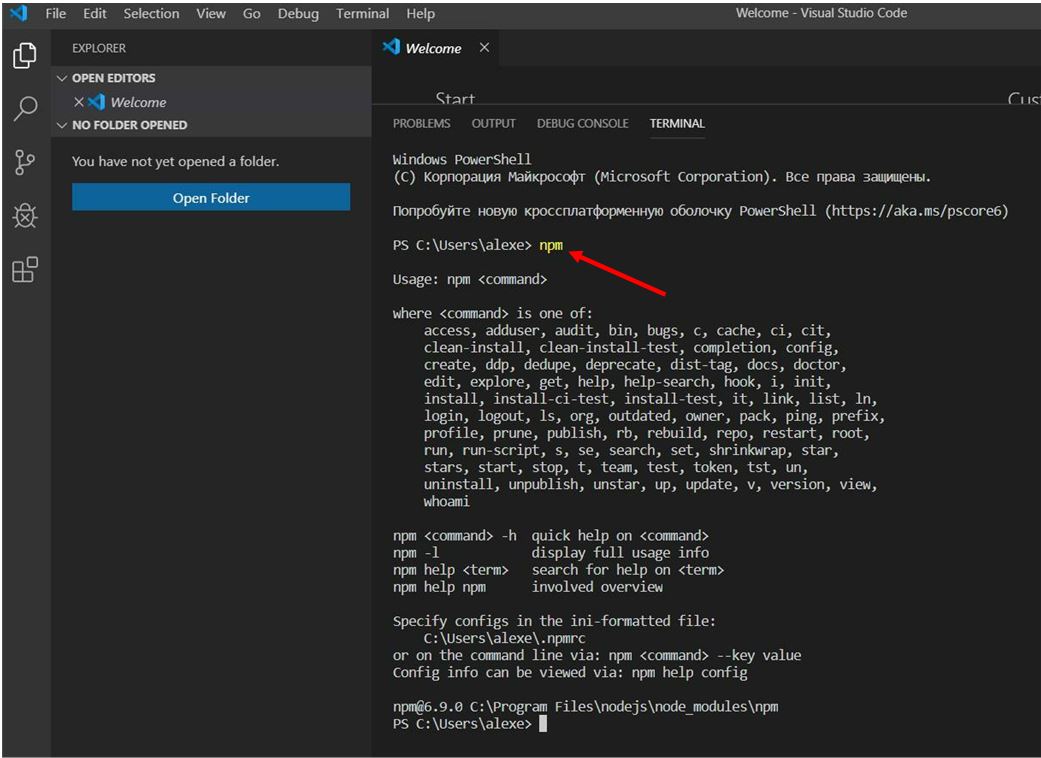The image size is (1041, 758).
Task: Close Welcome in Open Editors list
Action: click(79, 102)
